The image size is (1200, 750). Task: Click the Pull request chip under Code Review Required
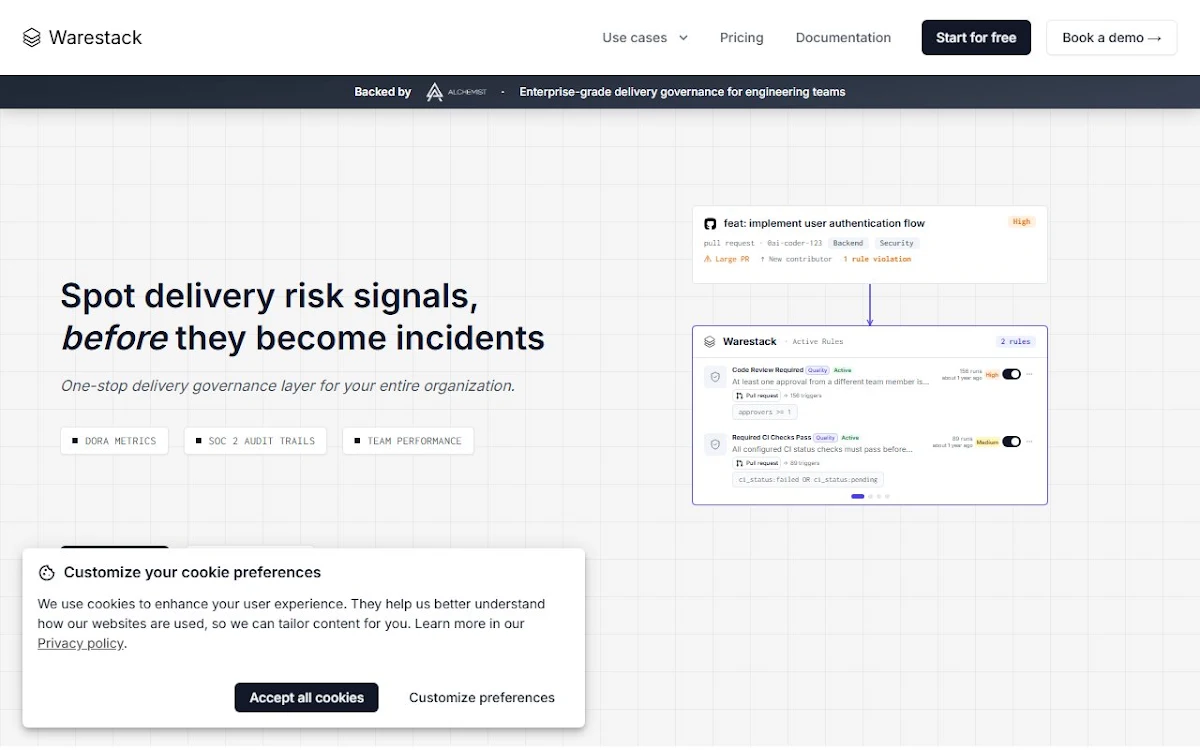(x=756, y=395)
